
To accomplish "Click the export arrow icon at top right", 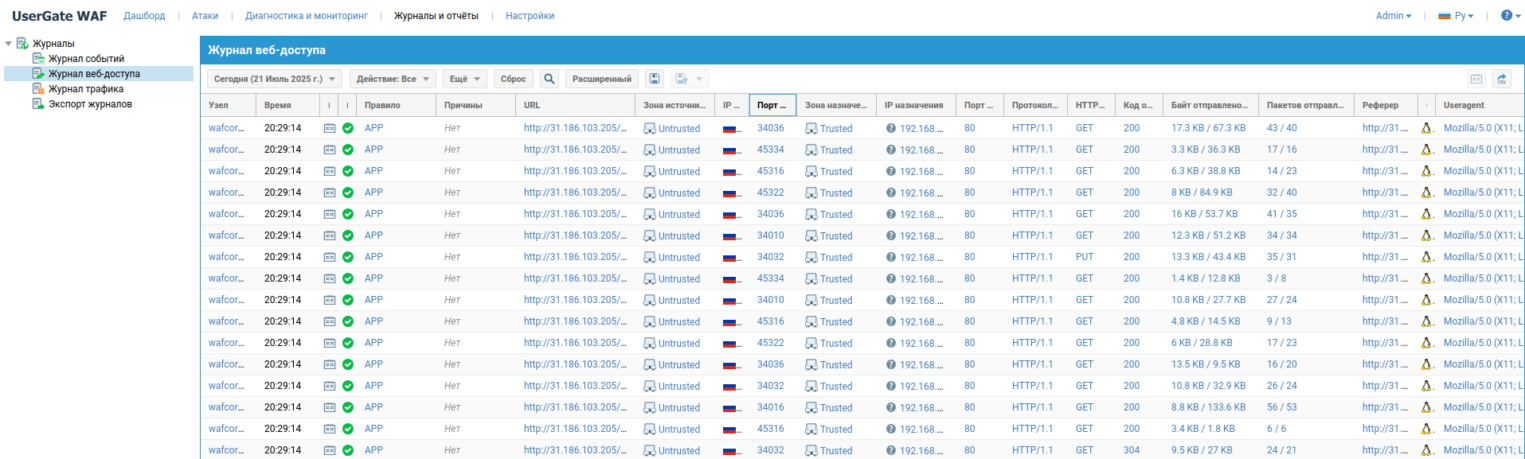I will coord(1501,79).
